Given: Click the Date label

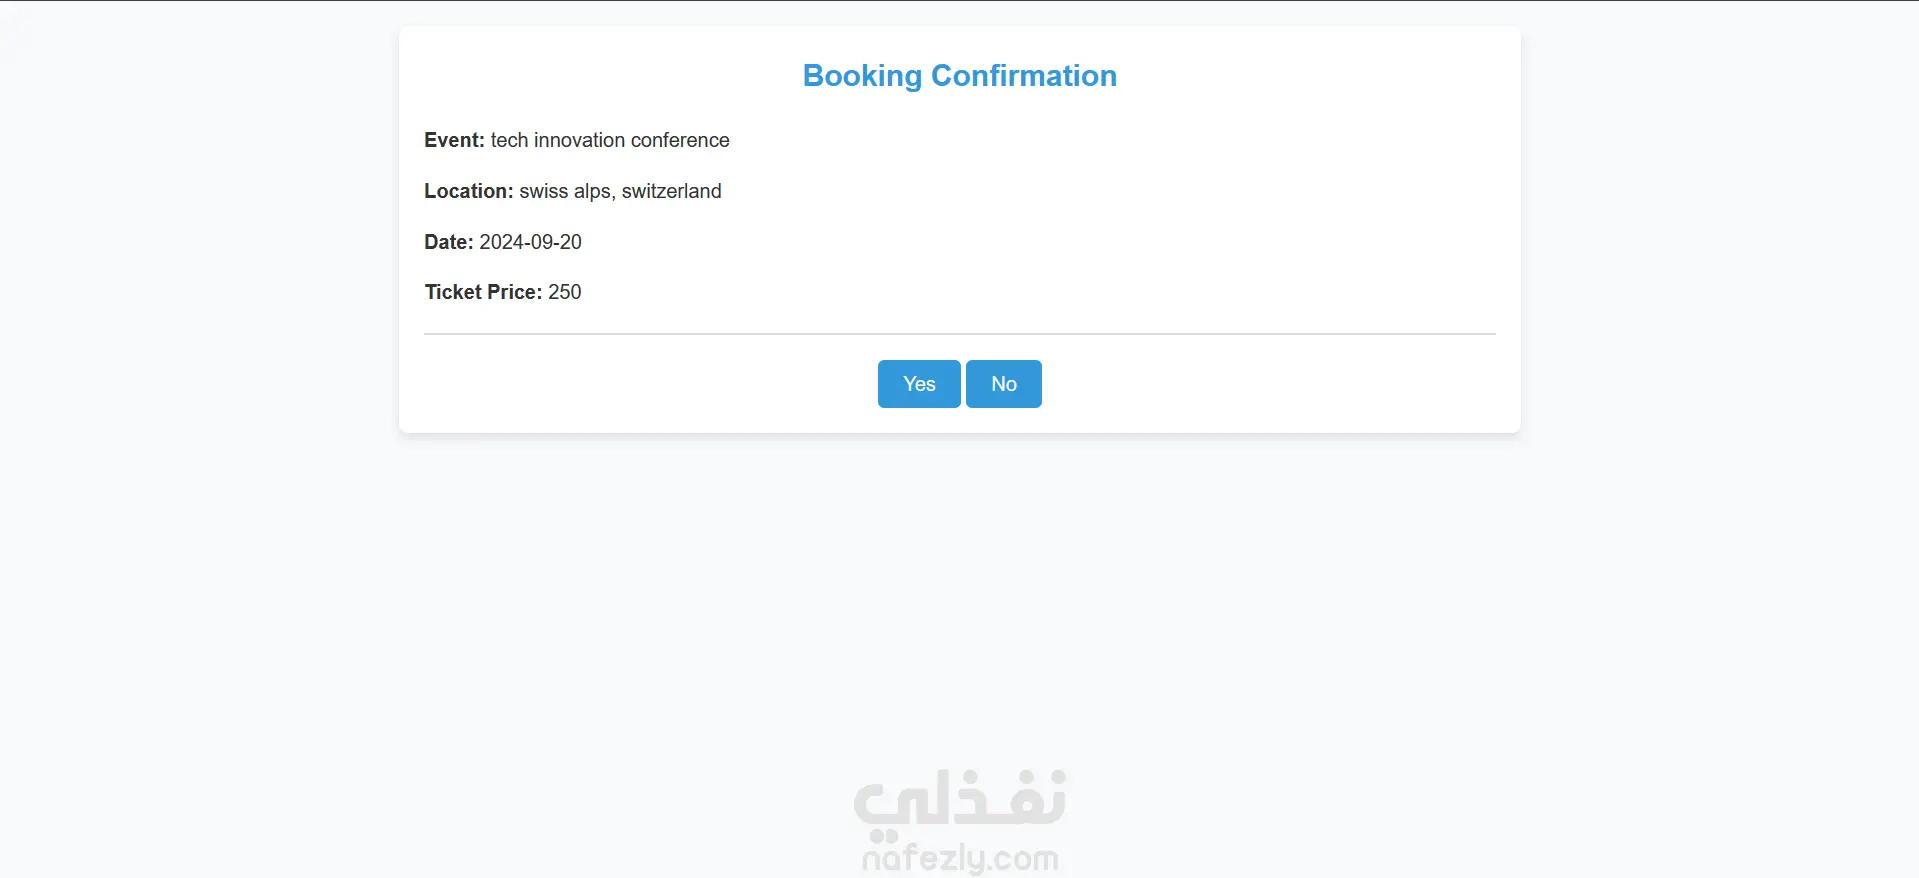Looking at the screenshot, I should [449, 242].
